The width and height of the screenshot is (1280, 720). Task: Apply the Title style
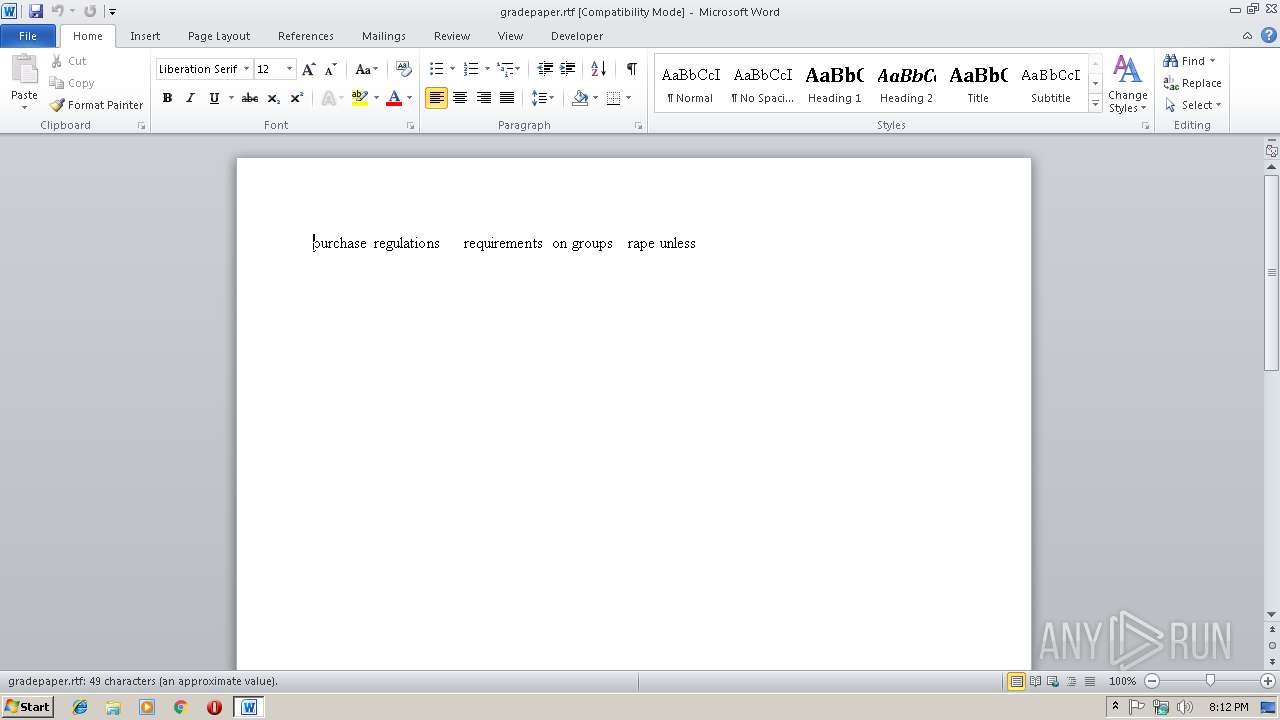pos(978,84)
